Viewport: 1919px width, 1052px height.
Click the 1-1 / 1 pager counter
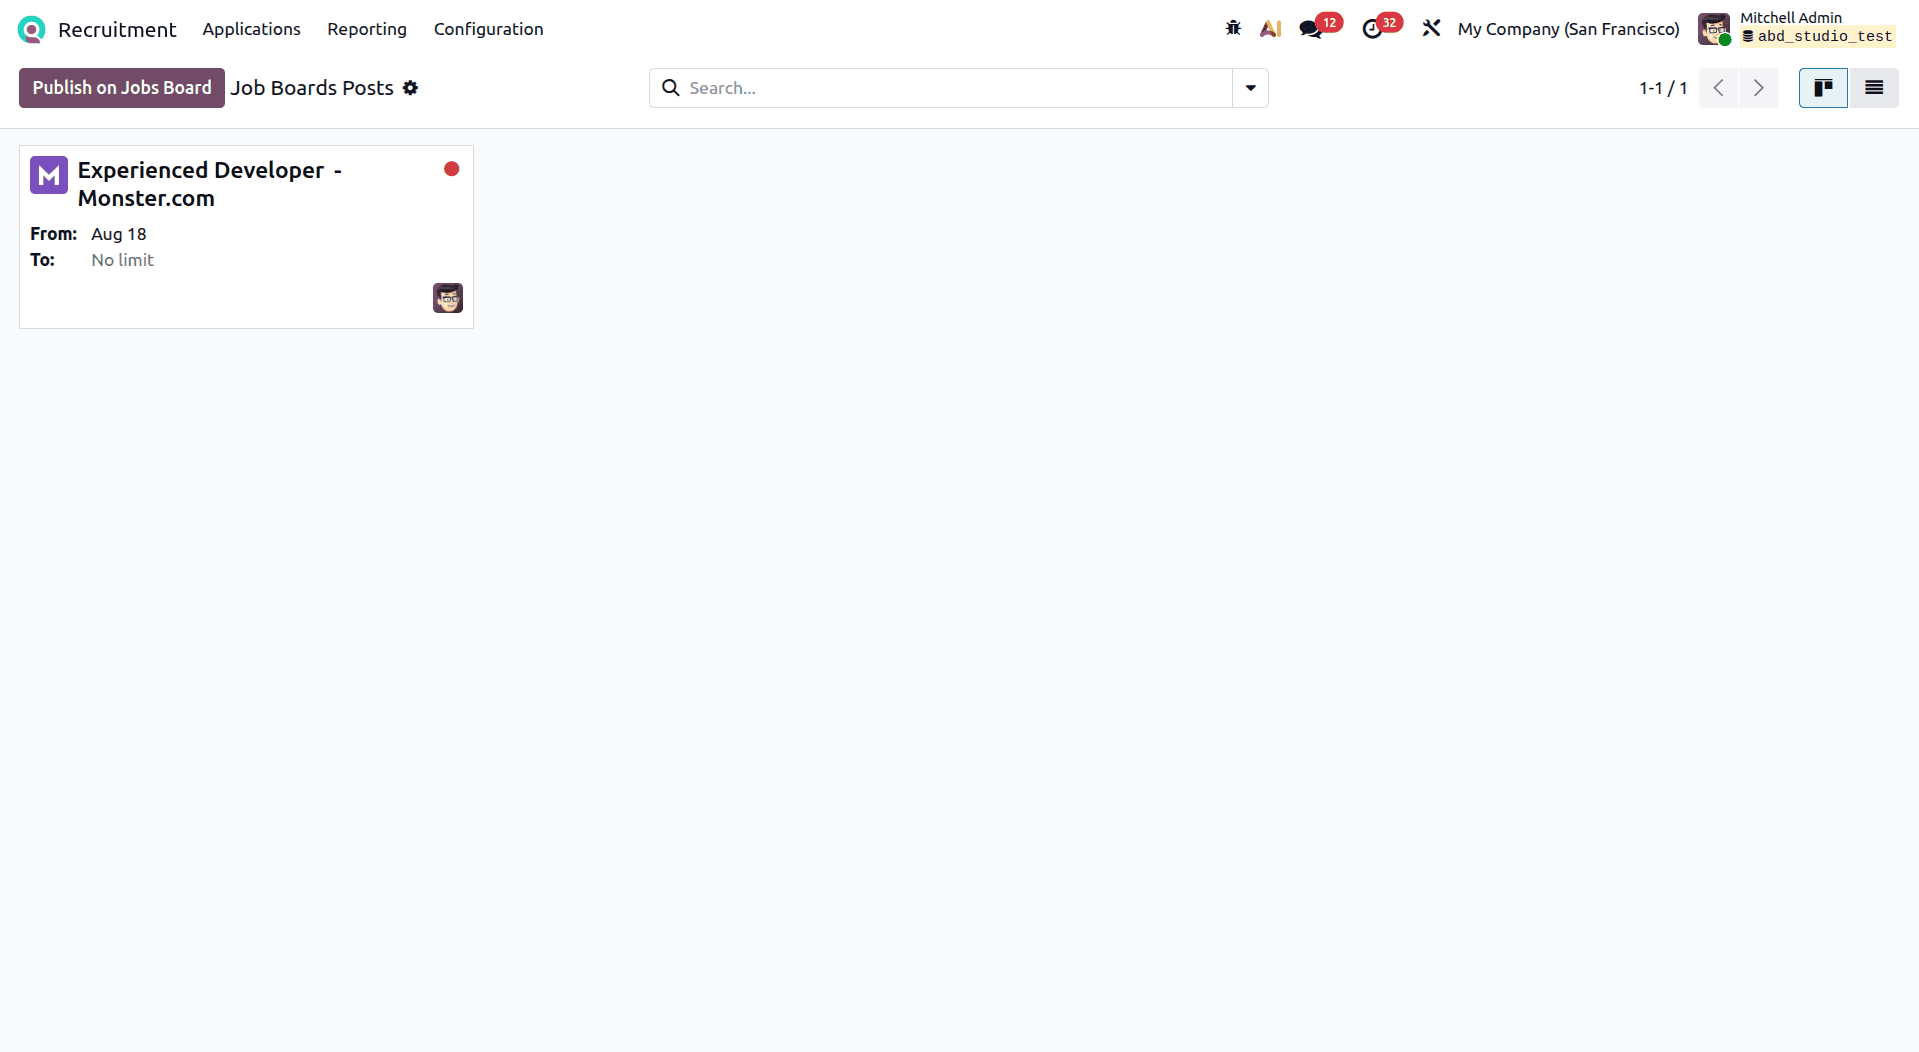[1663, 88]
